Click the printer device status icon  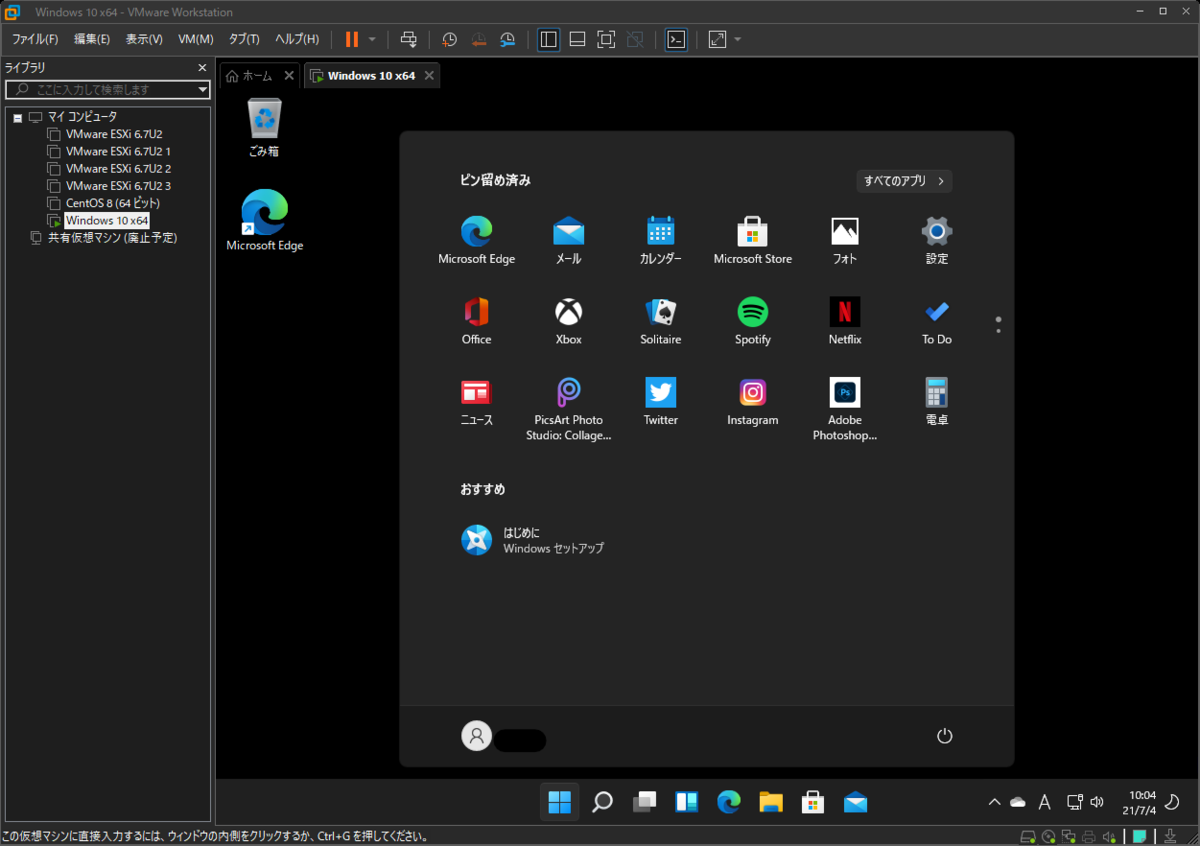[1089, 837]
